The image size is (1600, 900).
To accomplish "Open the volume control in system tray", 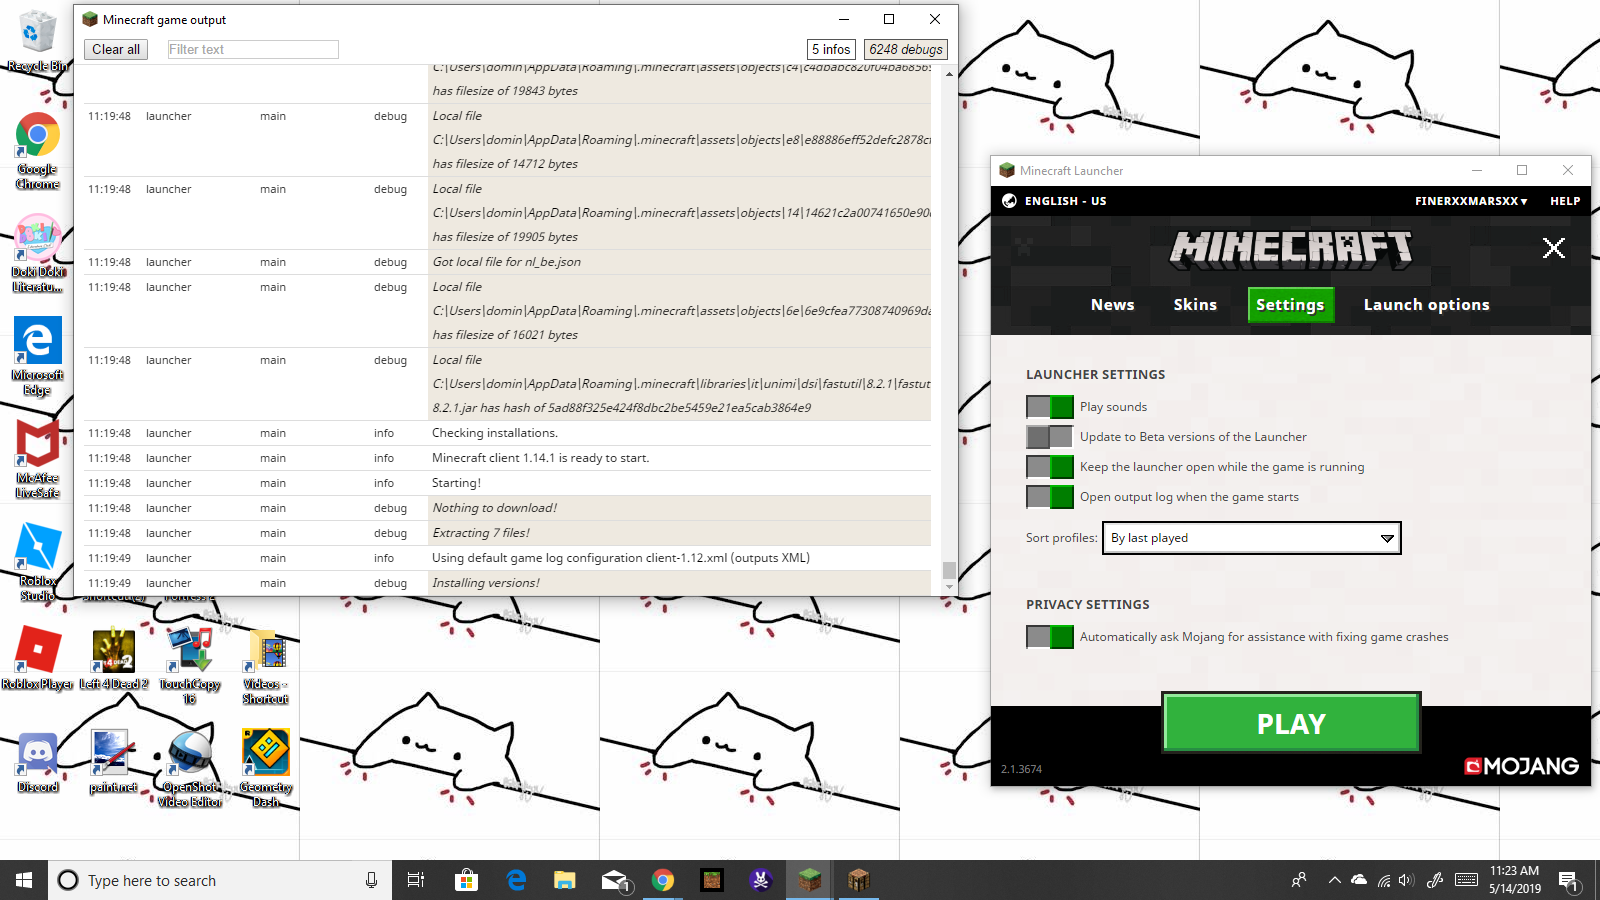I will pos(1406,880).
